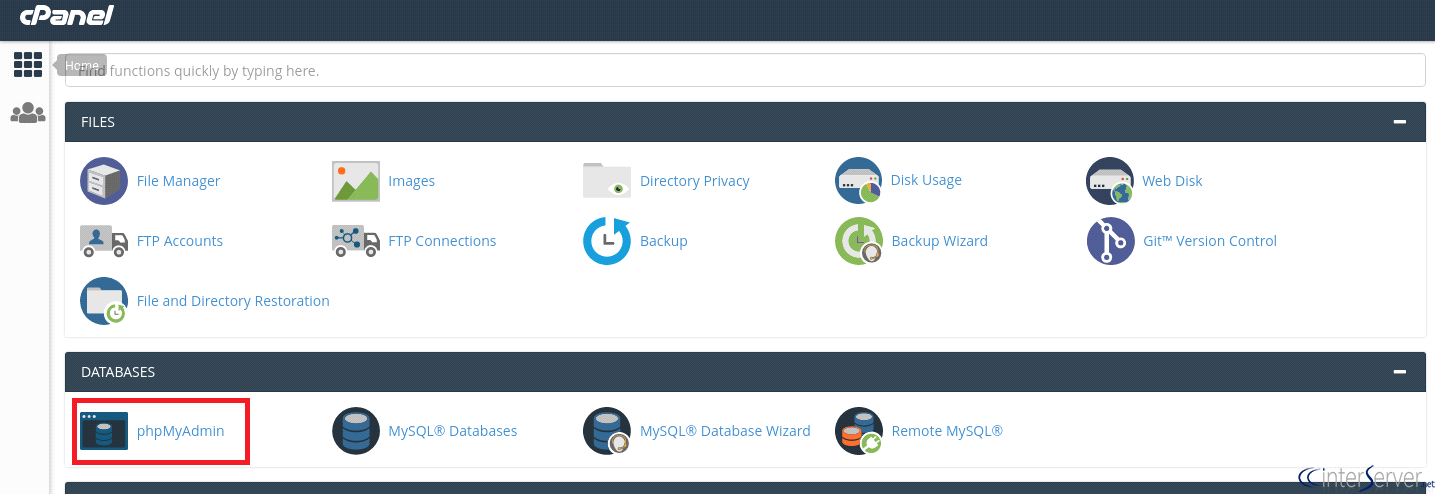Screen dimensions: 1435x494
Task: Open the Git Version Control icon
Action: click(1110, 241)
